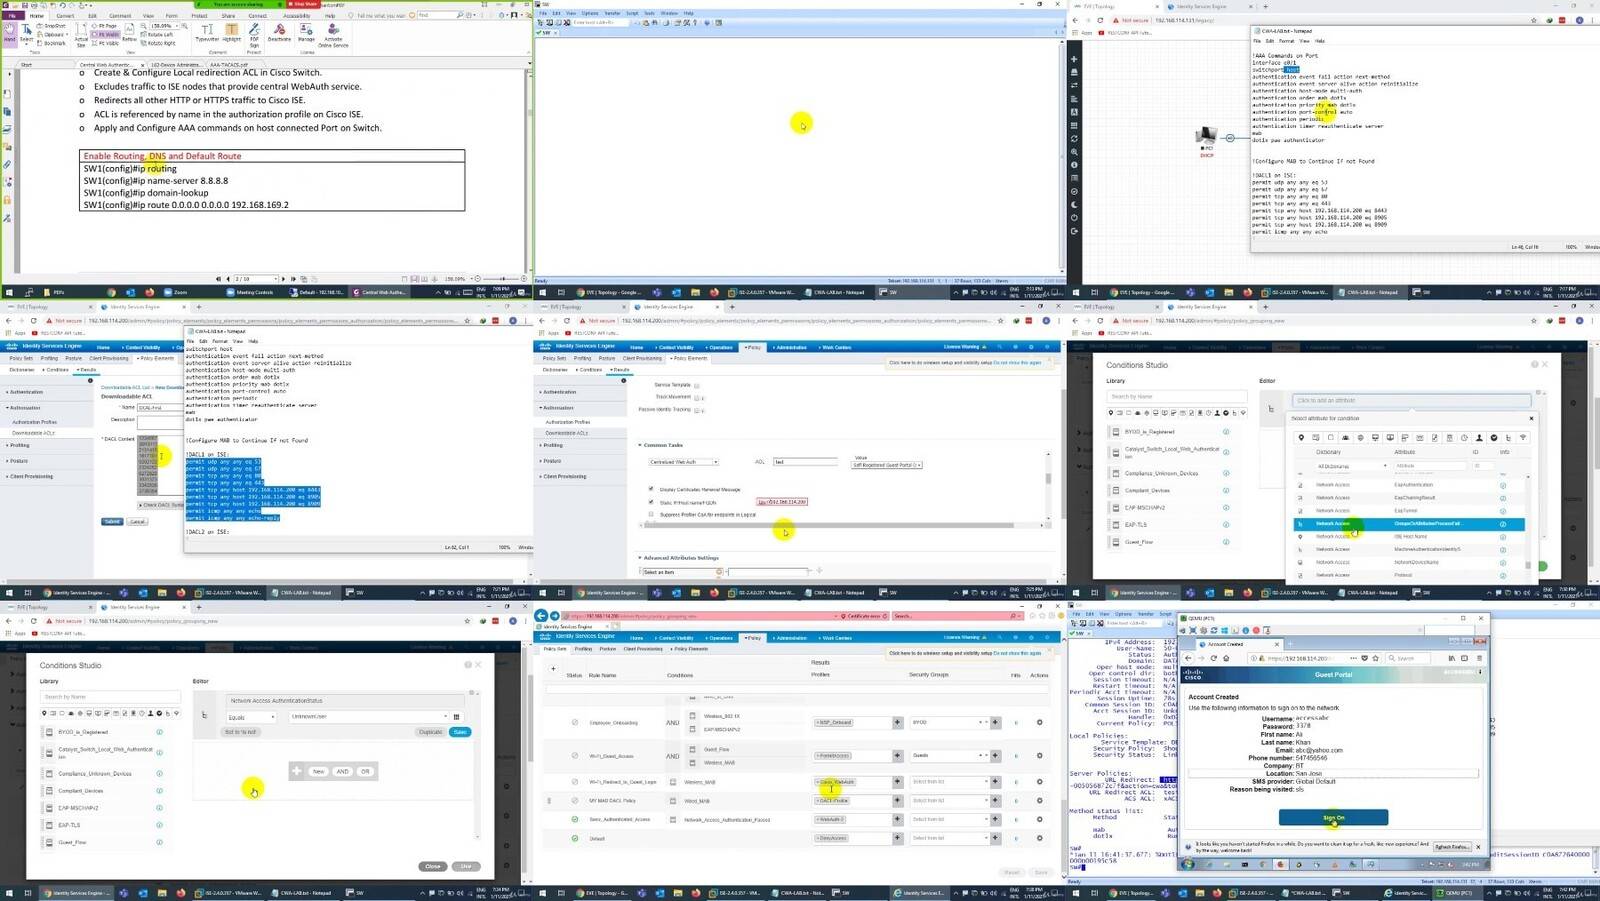Click the Sign On button in Guest Portal
1600x901 pixels.
[1333, 818]
